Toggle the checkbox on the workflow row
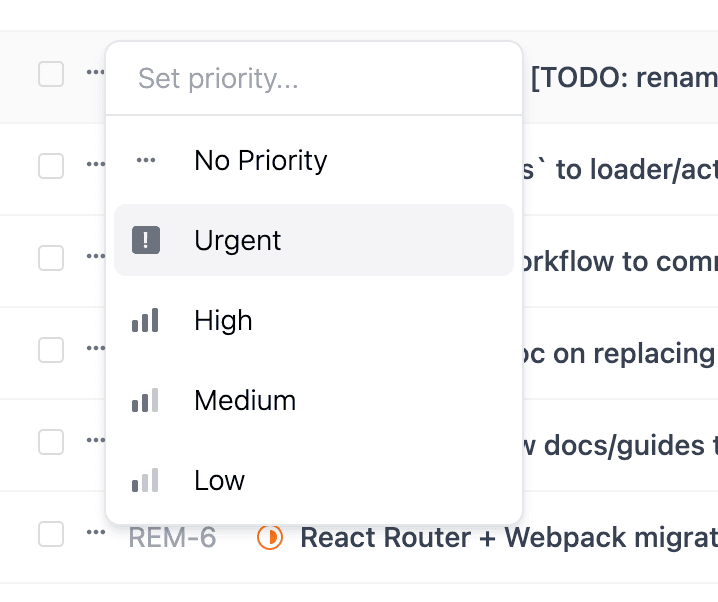The width and height of the screenshot is (718, 602). [51, 258]
